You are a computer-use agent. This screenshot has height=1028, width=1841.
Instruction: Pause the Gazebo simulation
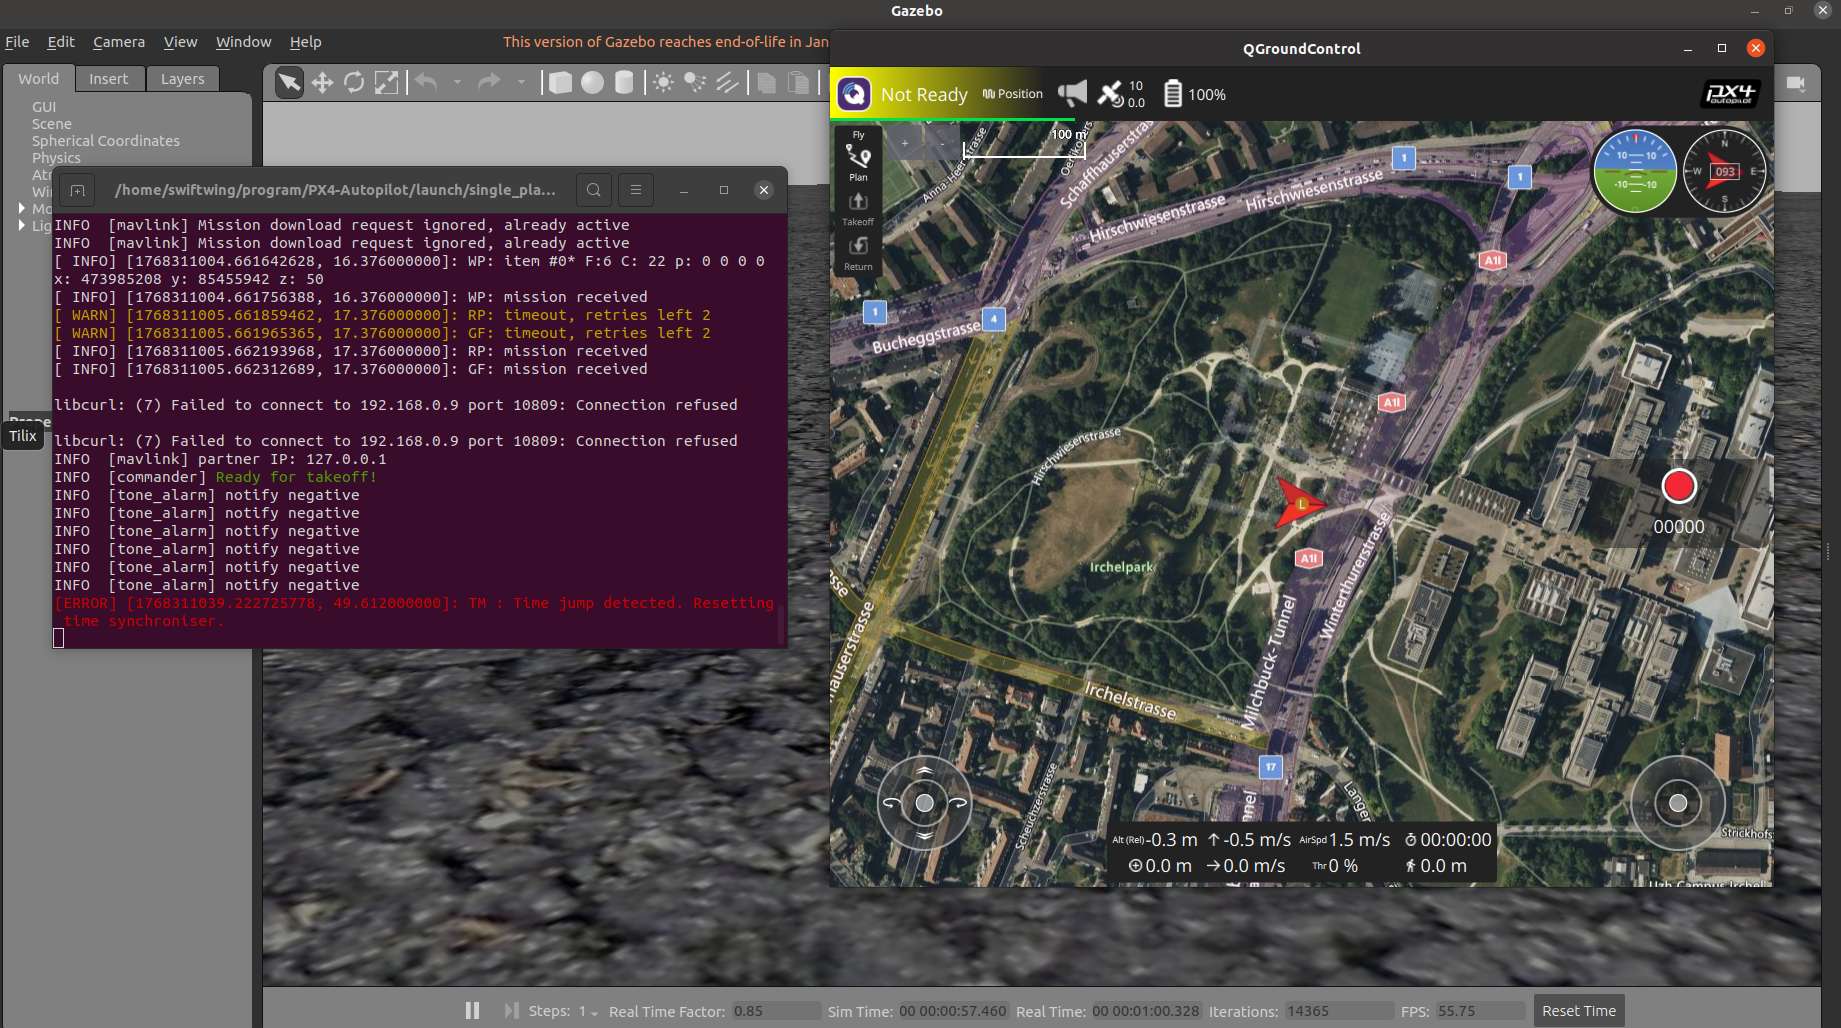(472, 1011)
